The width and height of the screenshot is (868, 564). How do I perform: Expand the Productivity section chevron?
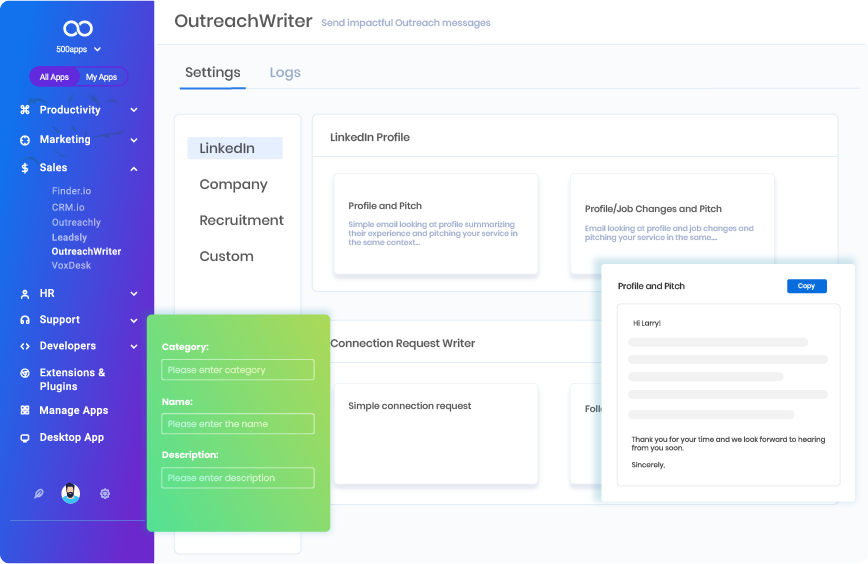134,110
